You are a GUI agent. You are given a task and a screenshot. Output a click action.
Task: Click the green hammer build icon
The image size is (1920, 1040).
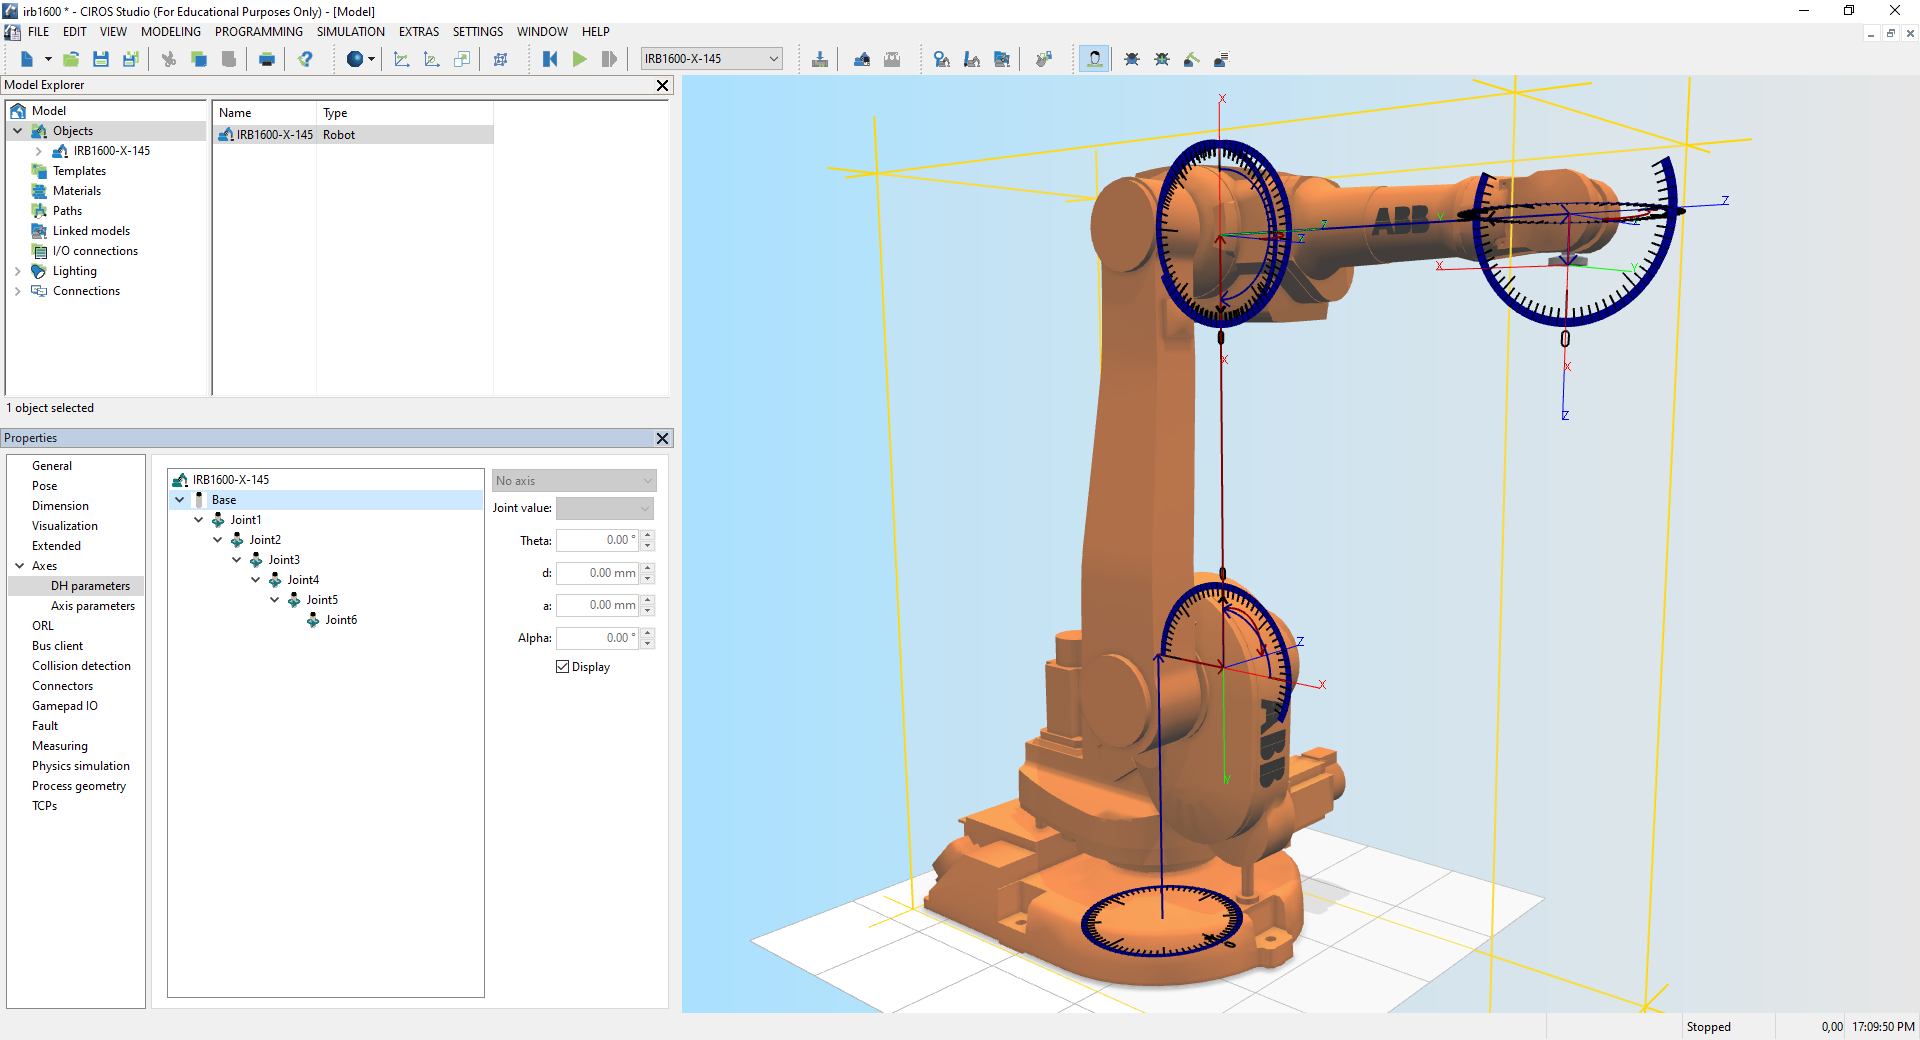[1192, 59]
